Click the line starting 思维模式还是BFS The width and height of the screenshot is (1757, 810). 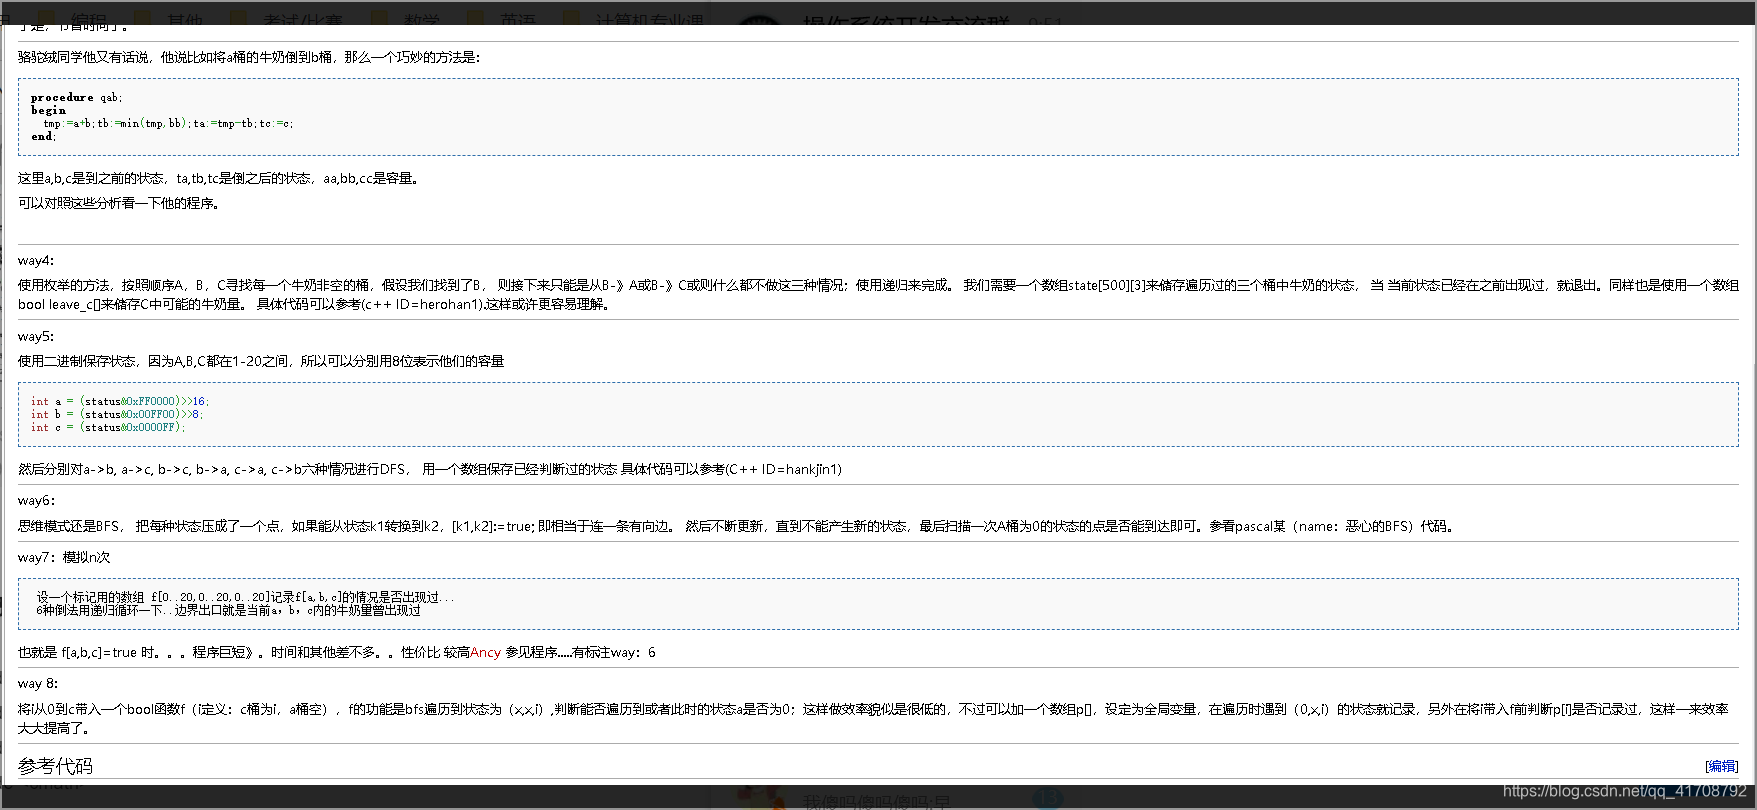click(738, 526)
